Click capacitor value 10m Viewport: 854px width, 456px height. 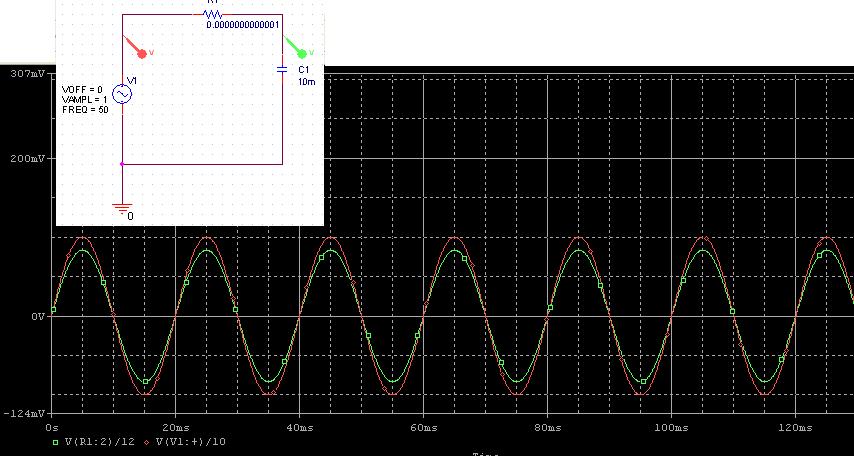[307, 82]
